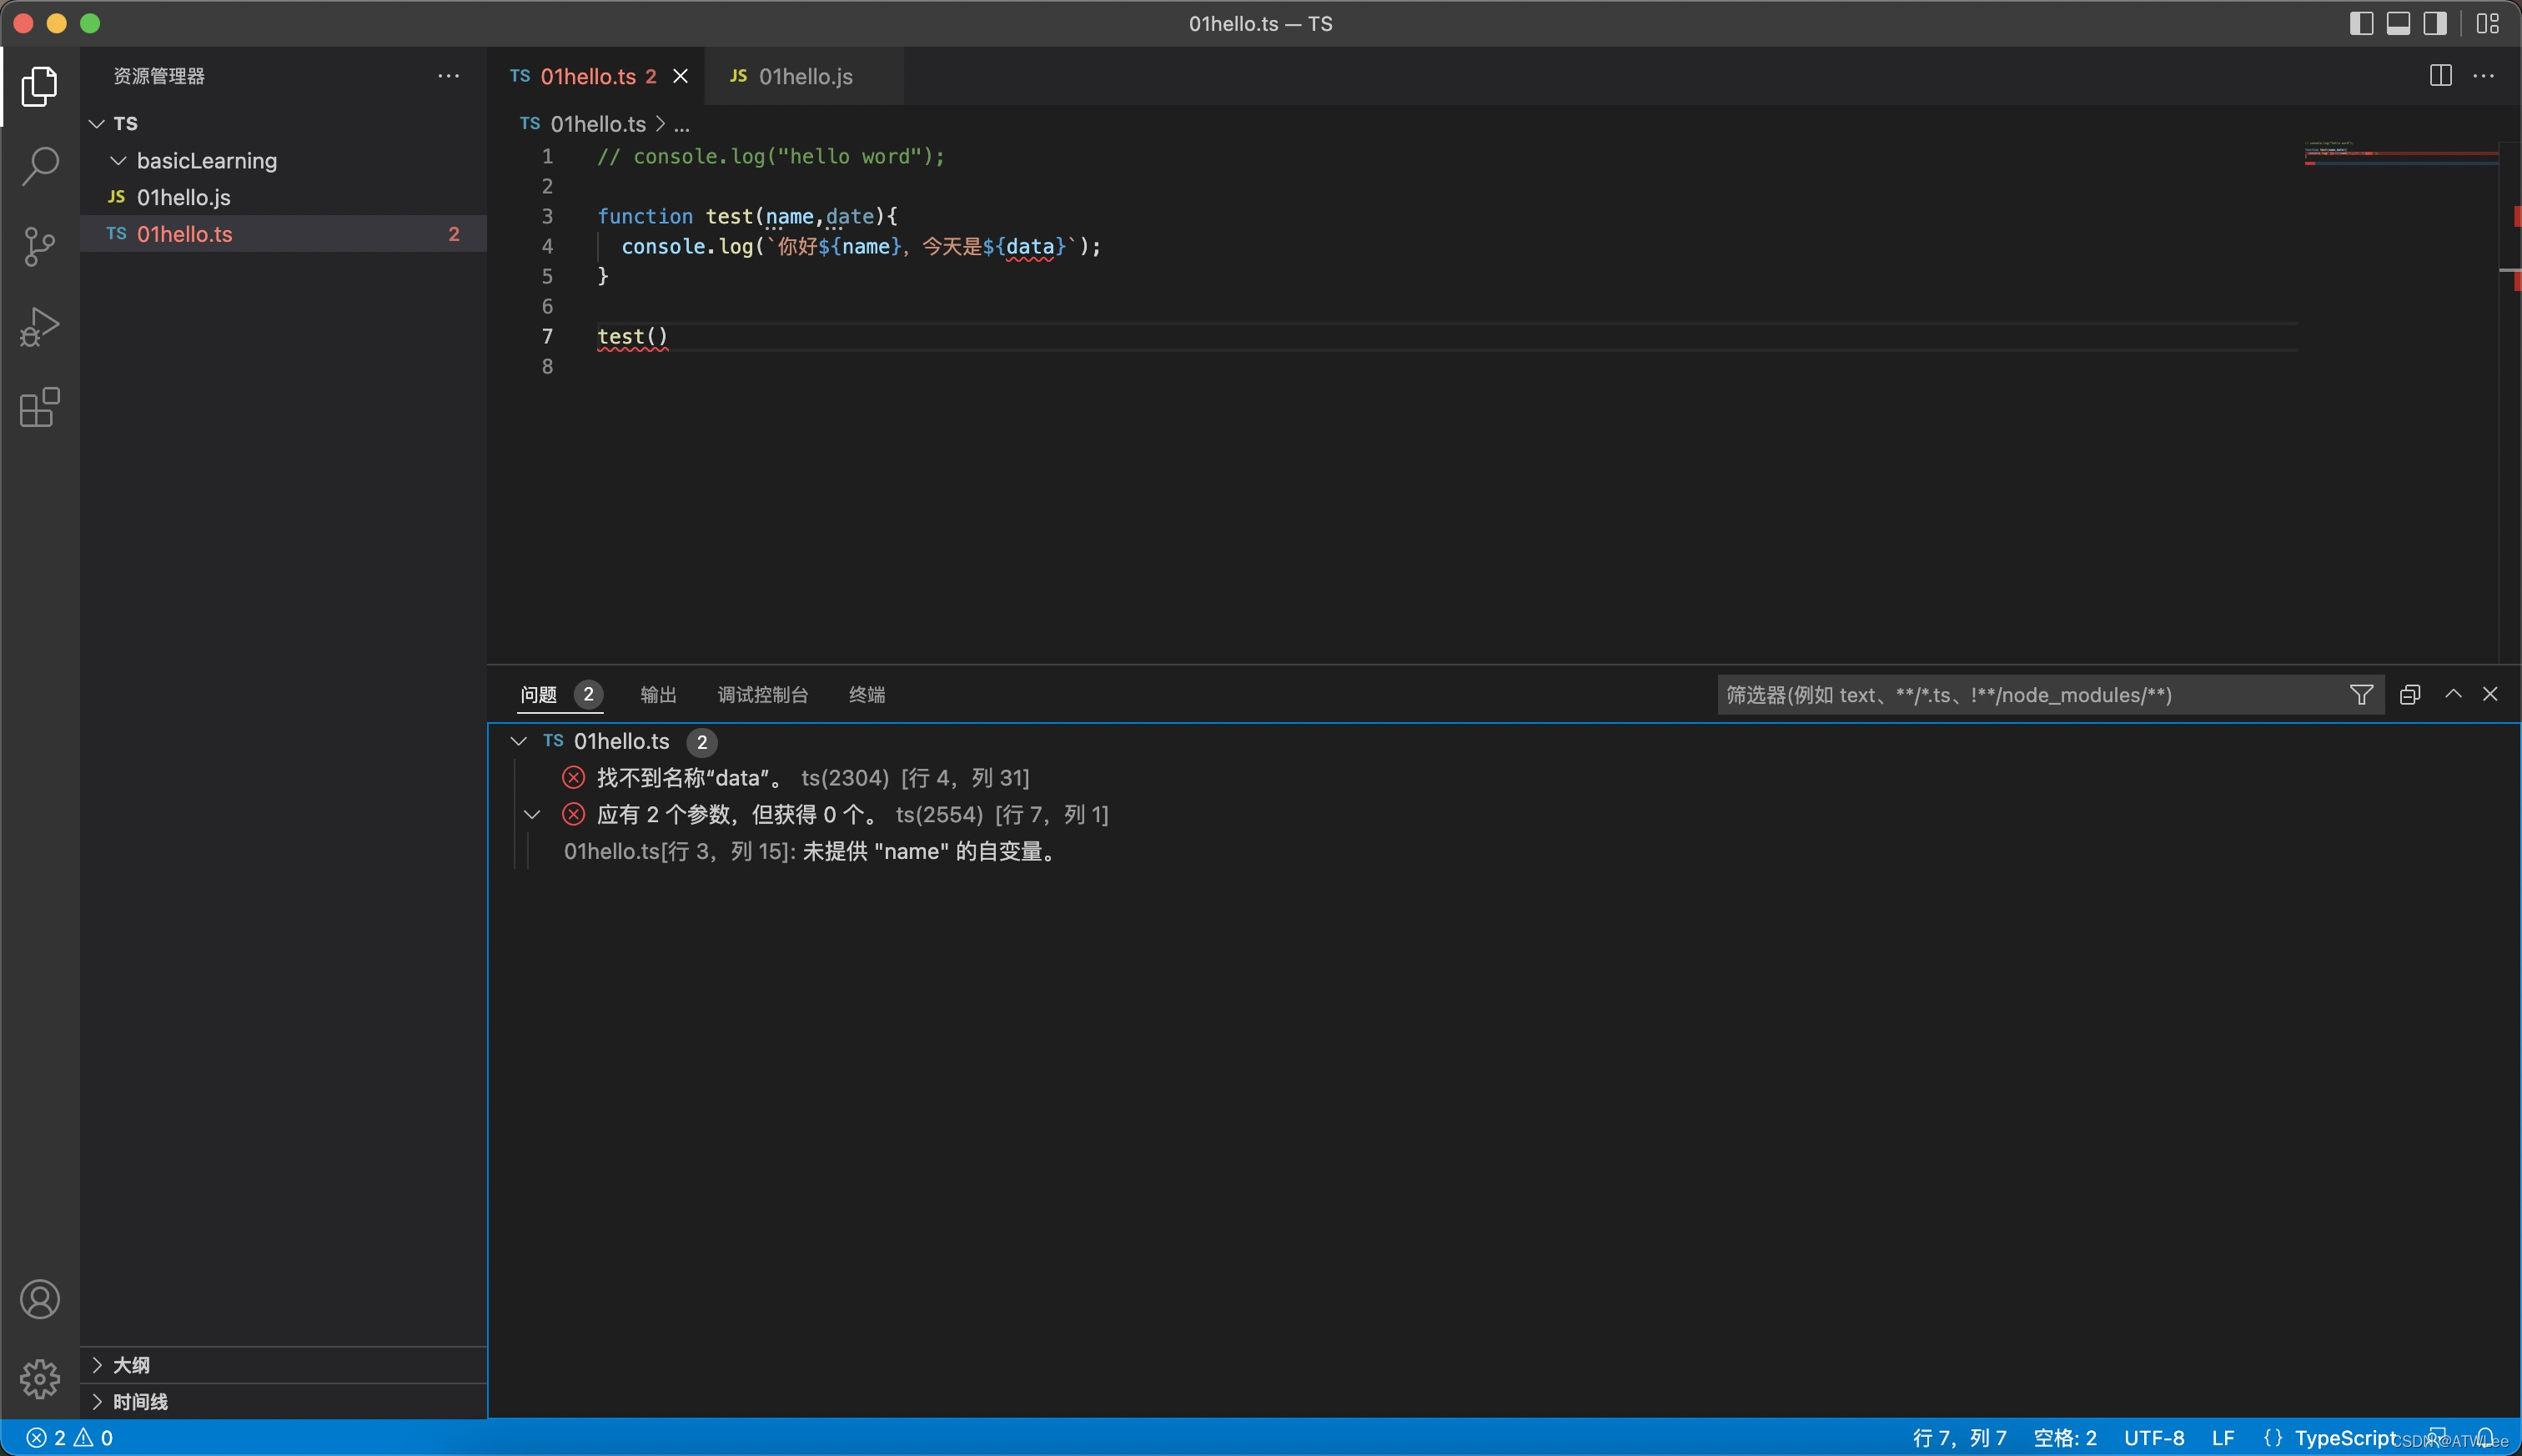Open explorer panel more actions ellipsis

coord(449,76)
